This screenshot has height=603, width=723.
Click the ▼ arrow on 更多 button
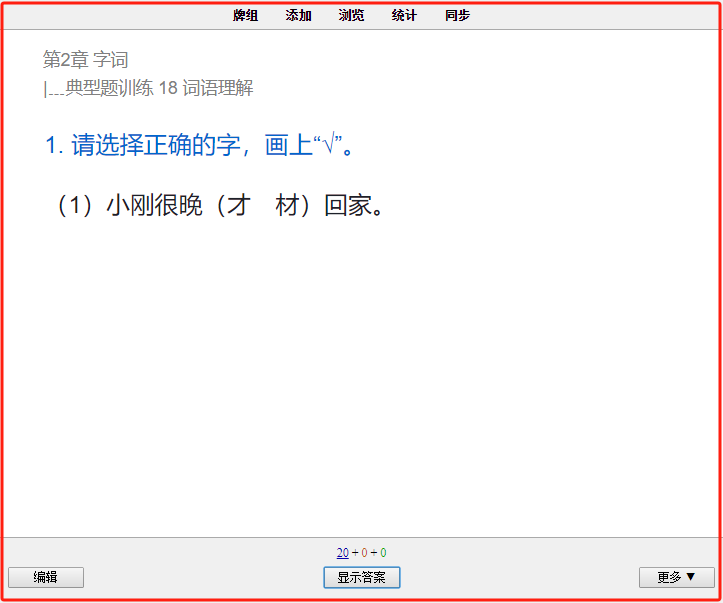pos(690,577)
